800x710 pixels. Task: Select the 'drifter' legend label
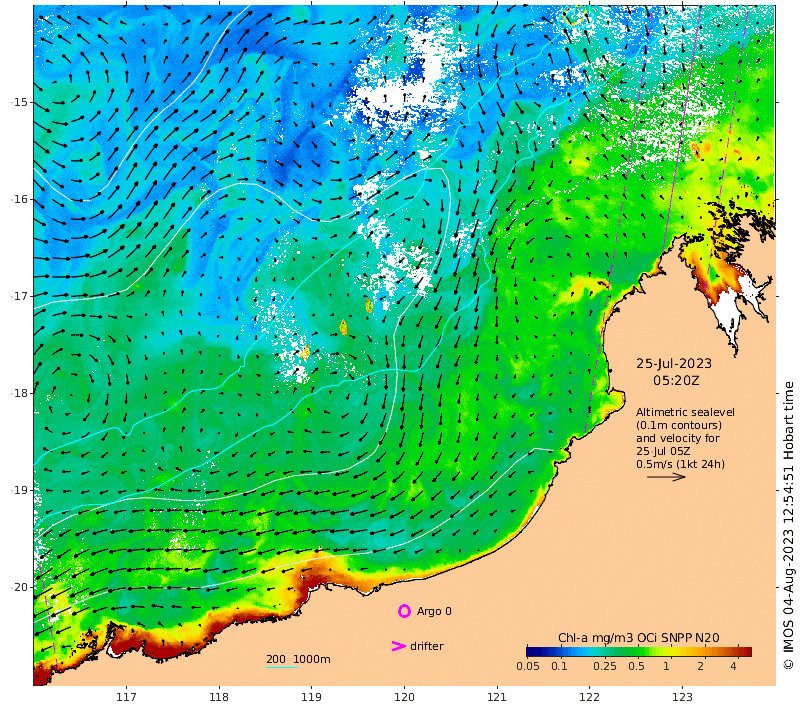427,646
